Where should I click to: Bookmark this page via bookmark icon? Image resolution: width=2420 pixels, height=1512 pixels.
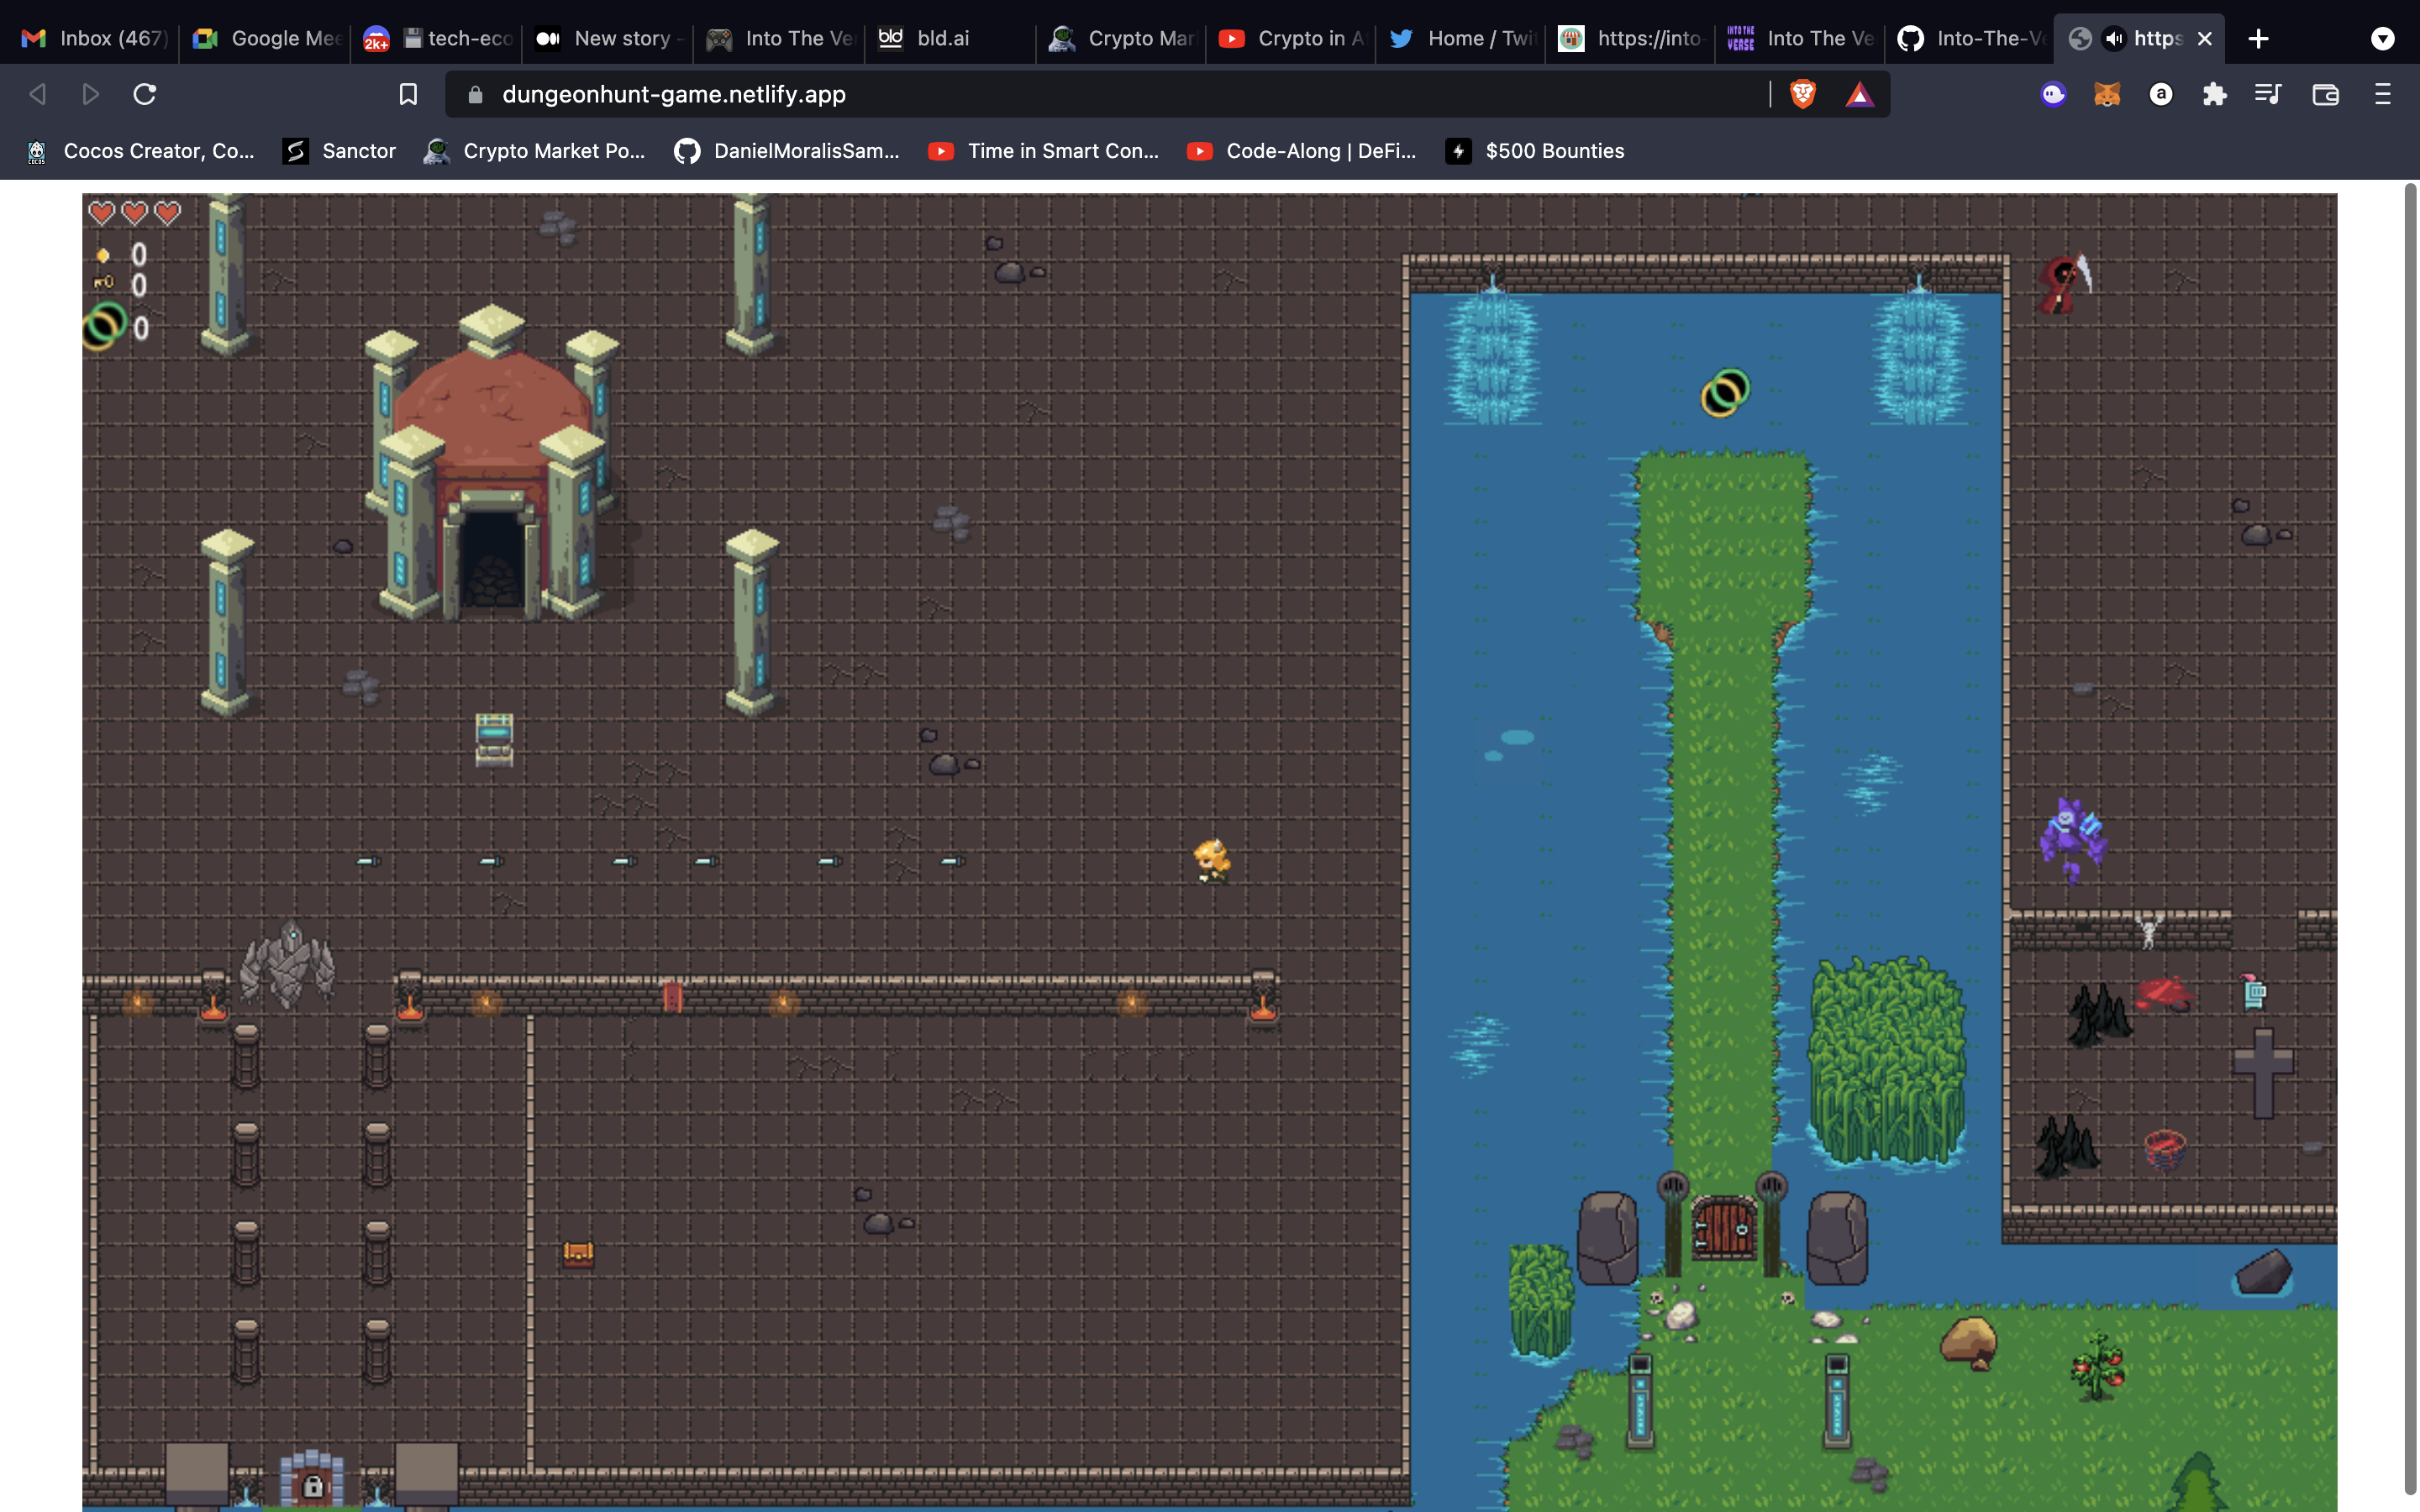[408, 94]
